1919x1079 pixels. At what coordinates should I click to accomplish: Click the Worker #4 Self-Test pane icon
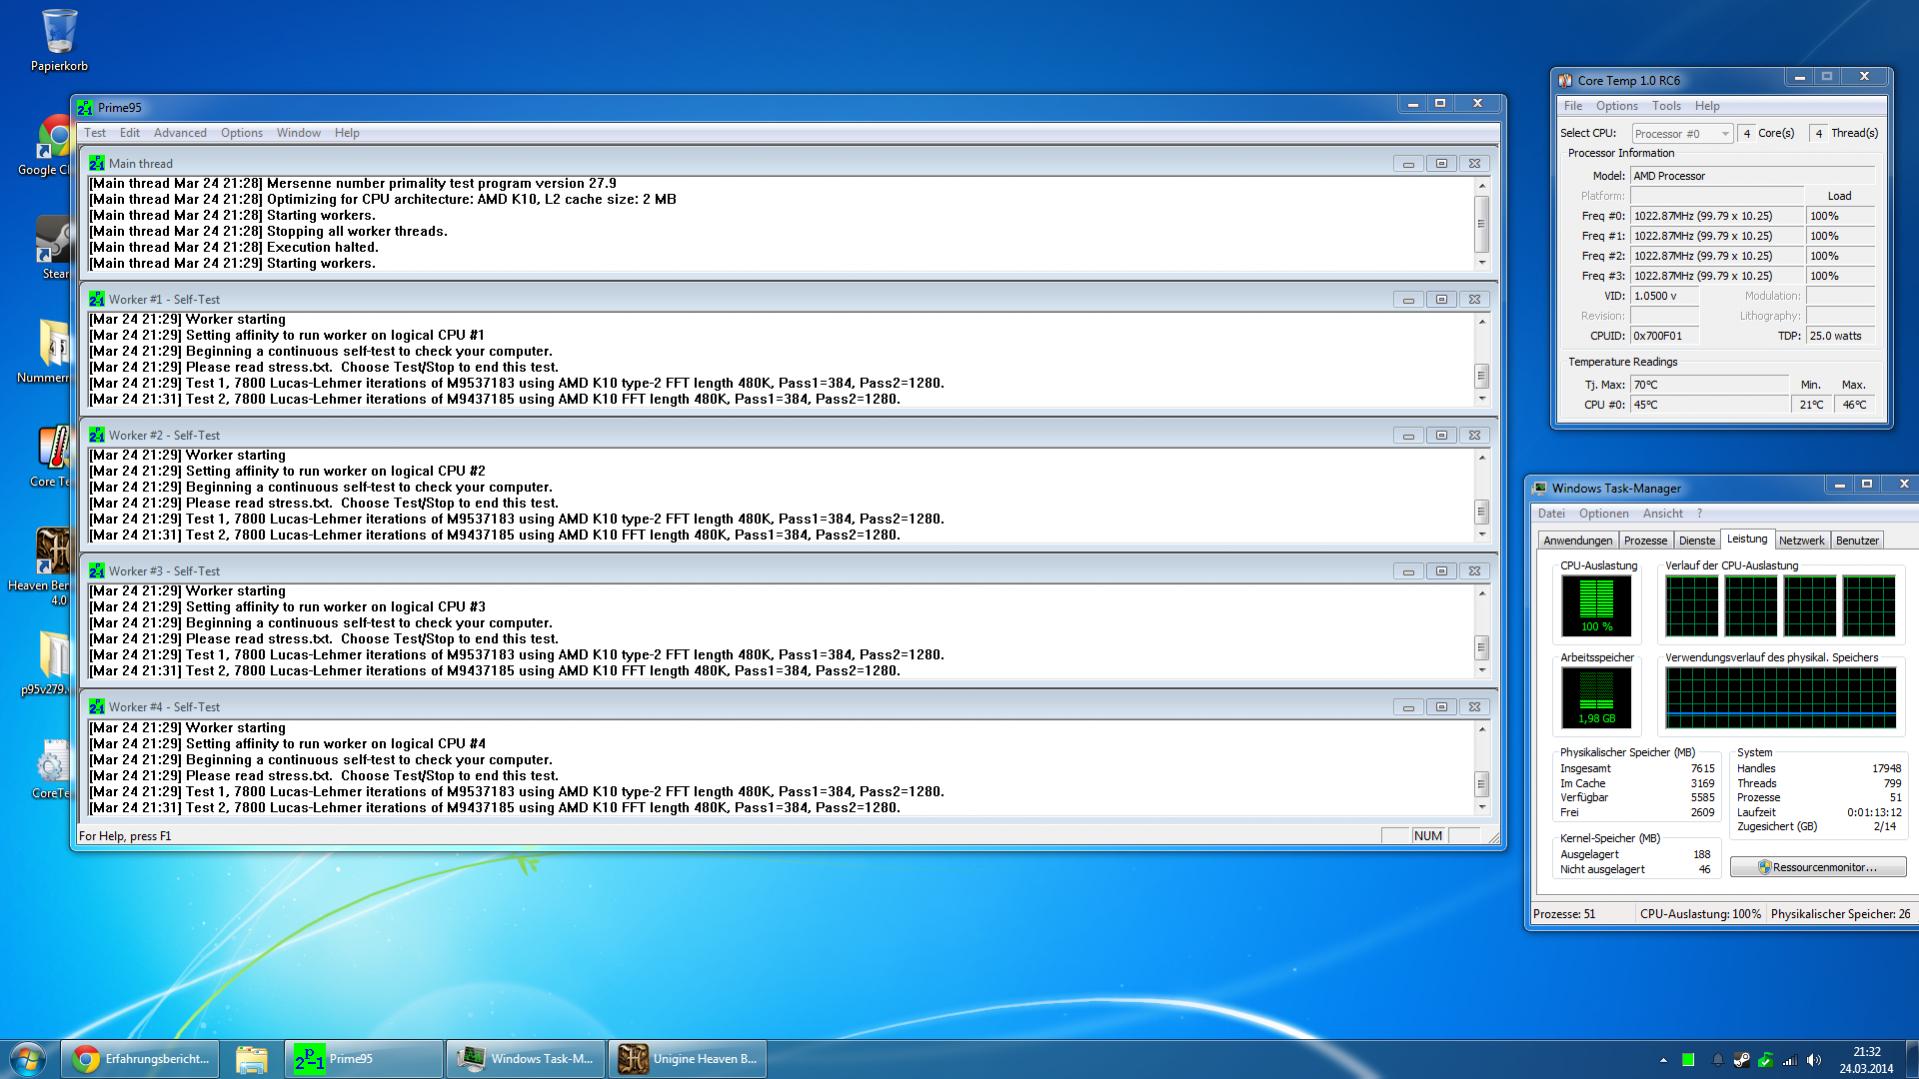(96, 707)
